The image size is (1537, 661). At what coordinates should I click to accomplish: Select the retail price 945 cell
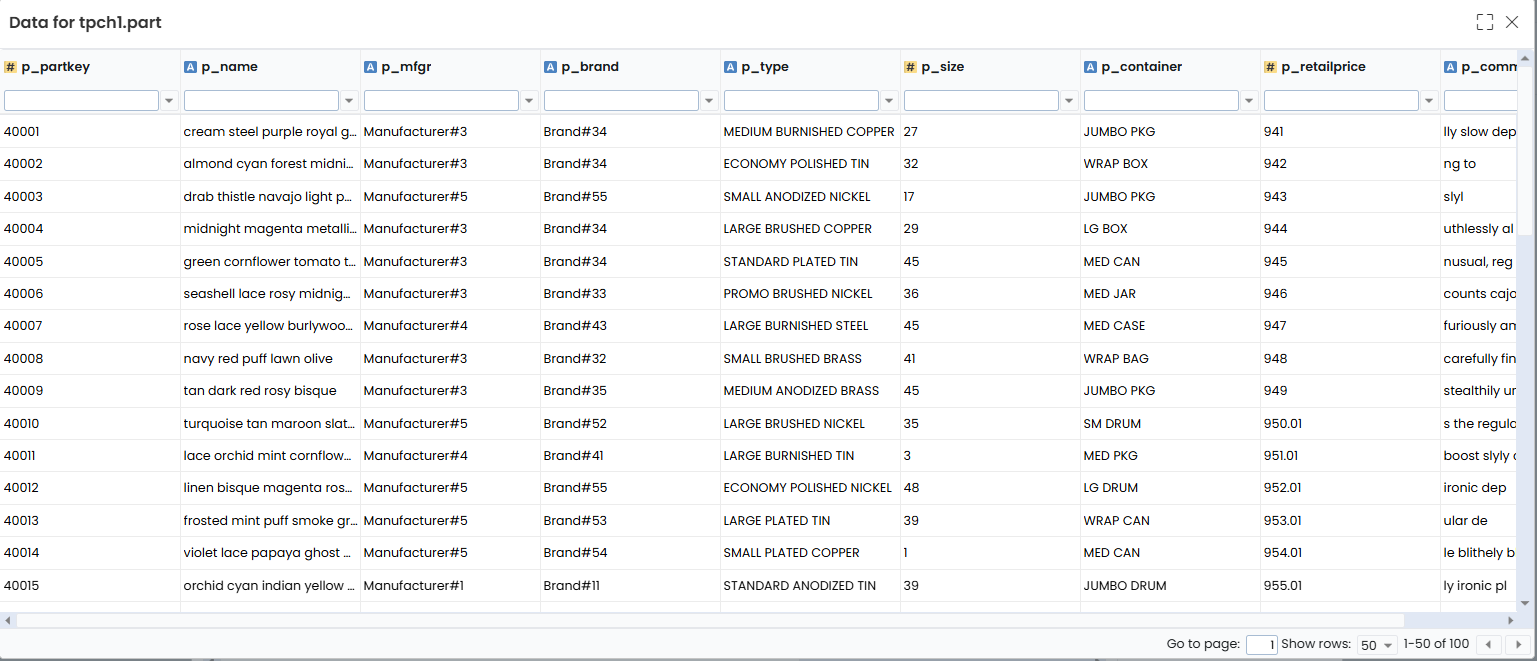[1350, 261]
